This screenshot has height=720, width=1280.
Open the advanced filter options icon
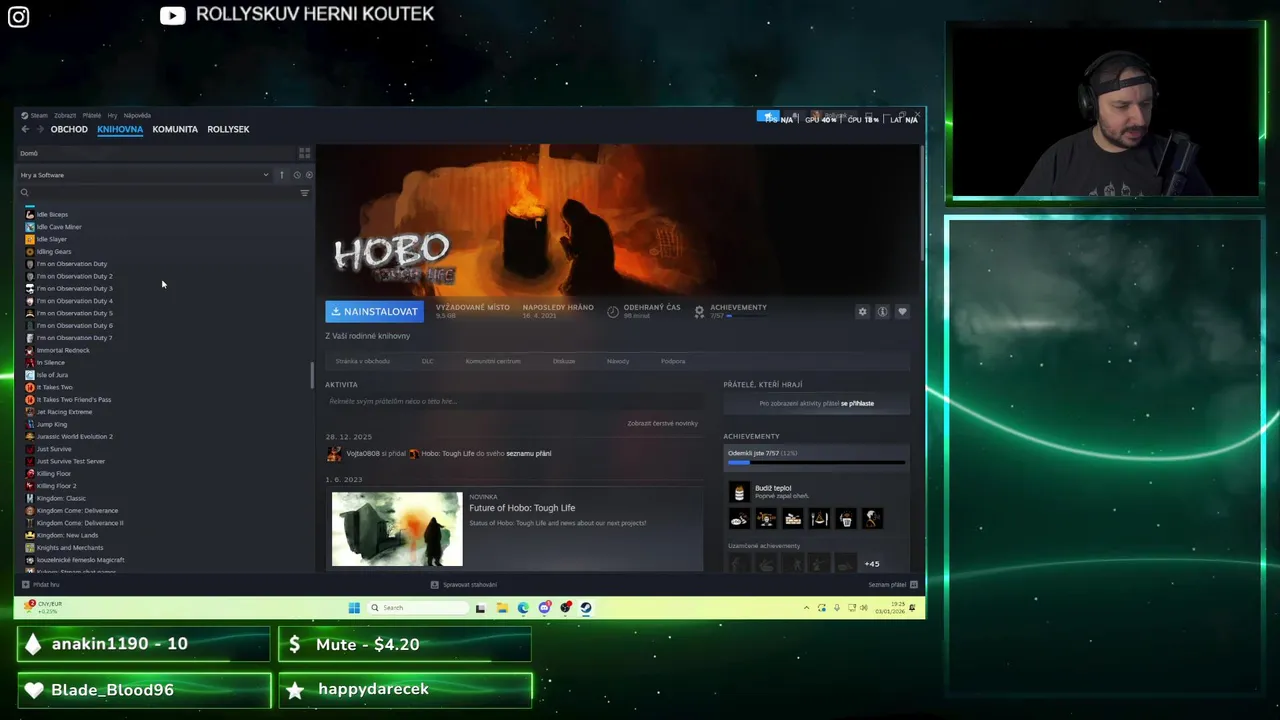(305, 192)
